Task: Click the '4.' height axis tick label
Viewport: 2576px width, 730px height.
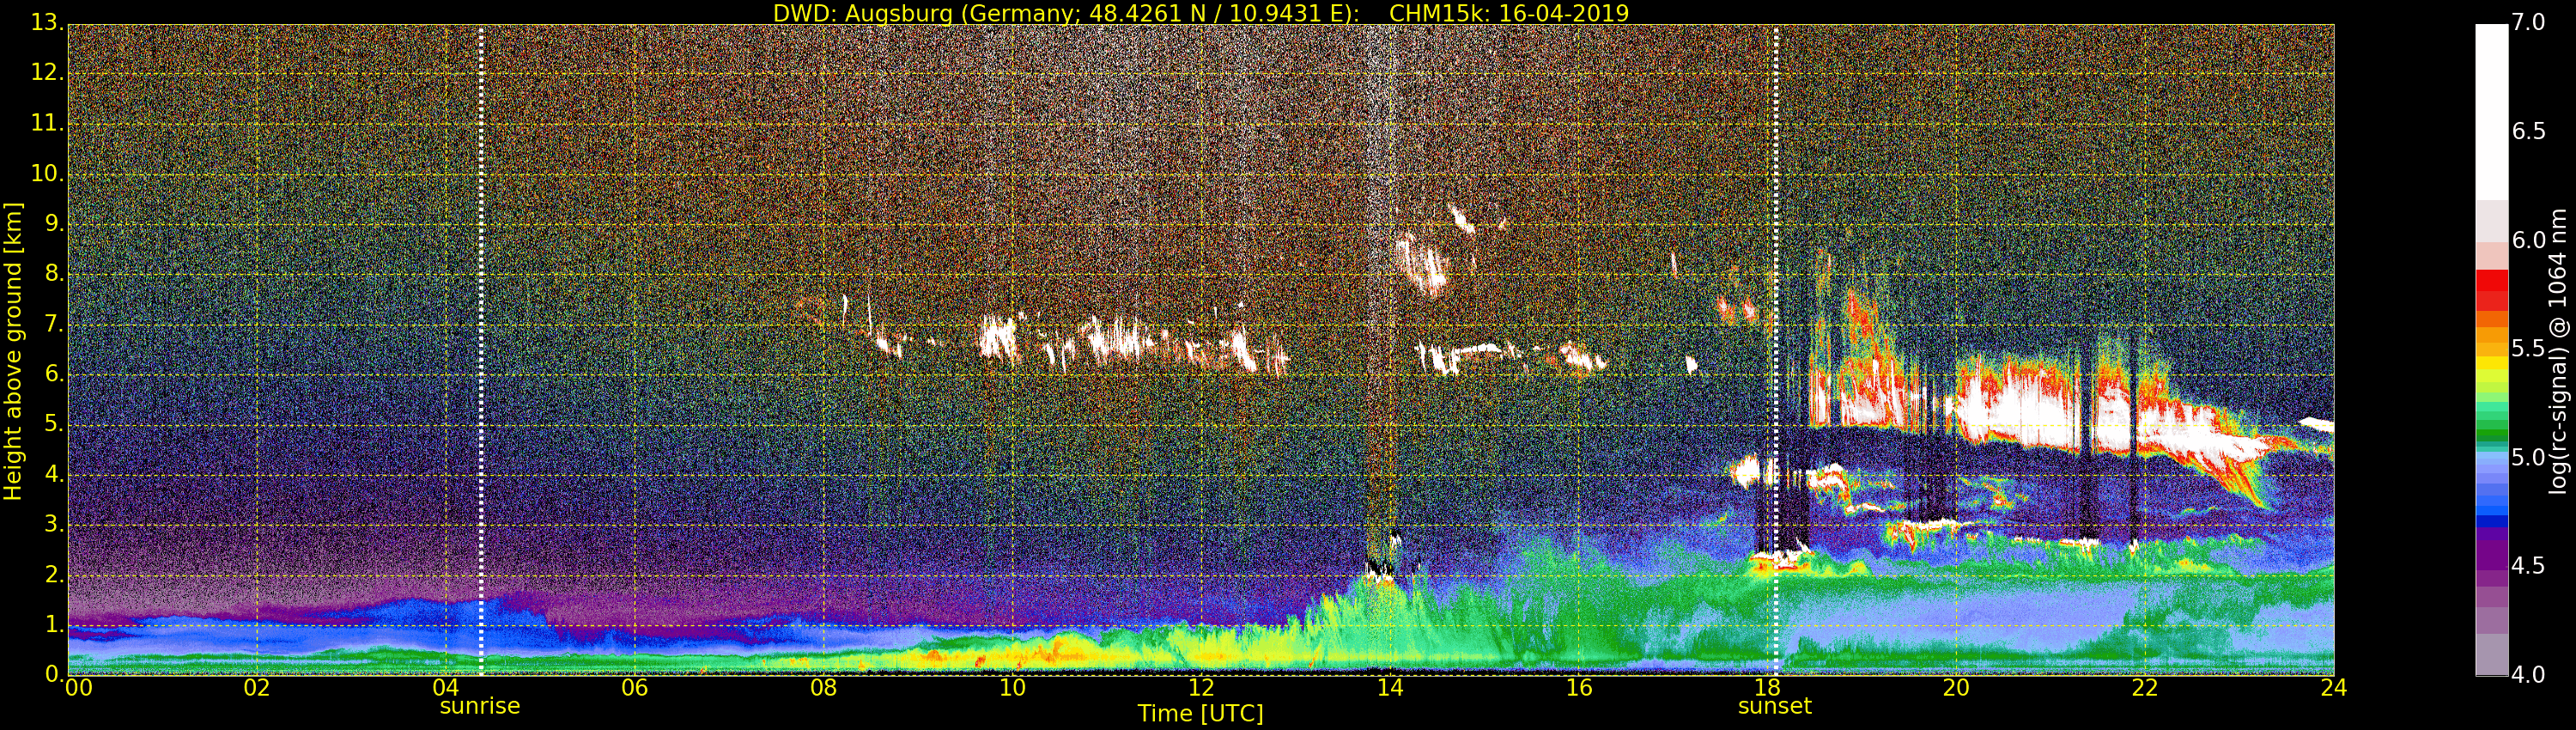Action: pyautogui.click(x=54, y=474)
